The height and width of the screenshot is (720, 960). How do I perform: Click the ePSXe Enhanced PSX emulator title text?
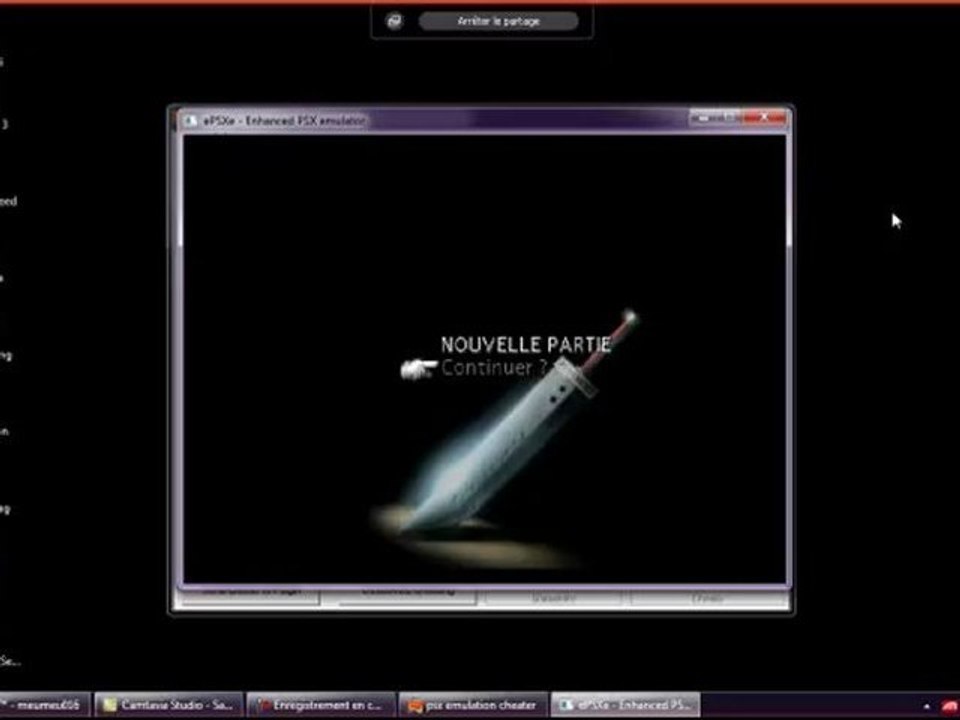click(x=284, y=121)
